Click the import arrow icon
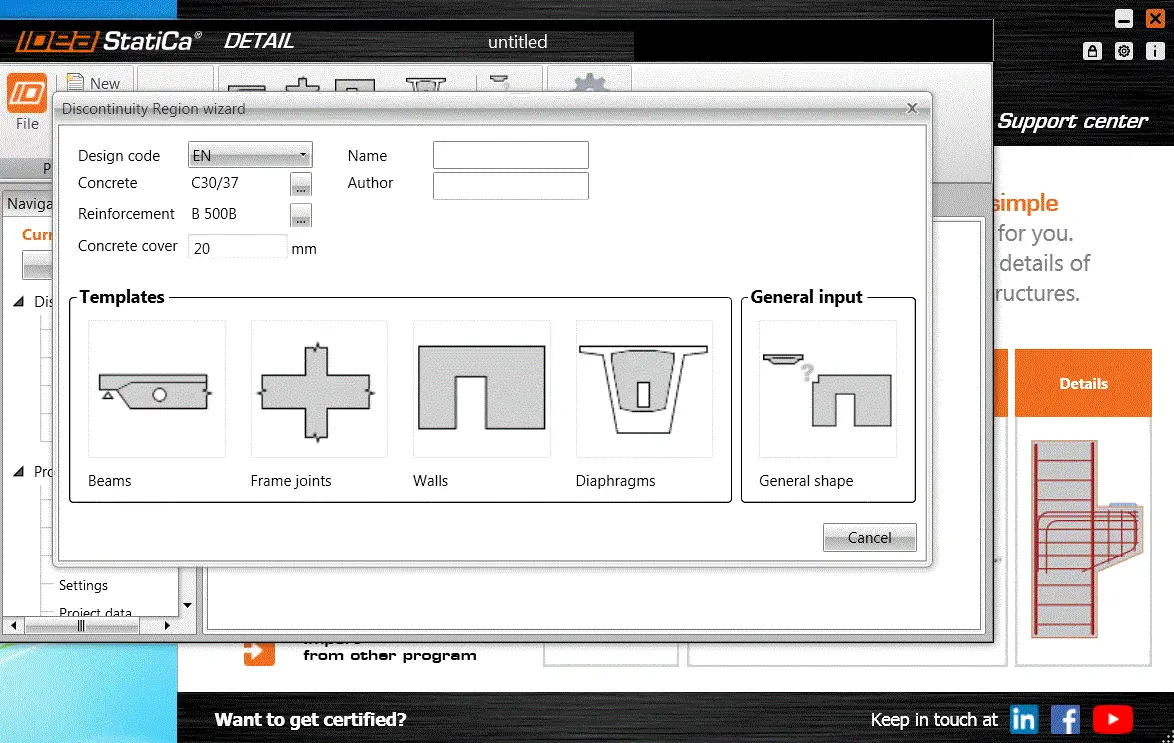Viewport: 1174px width, 743px height. click(259, 651)
